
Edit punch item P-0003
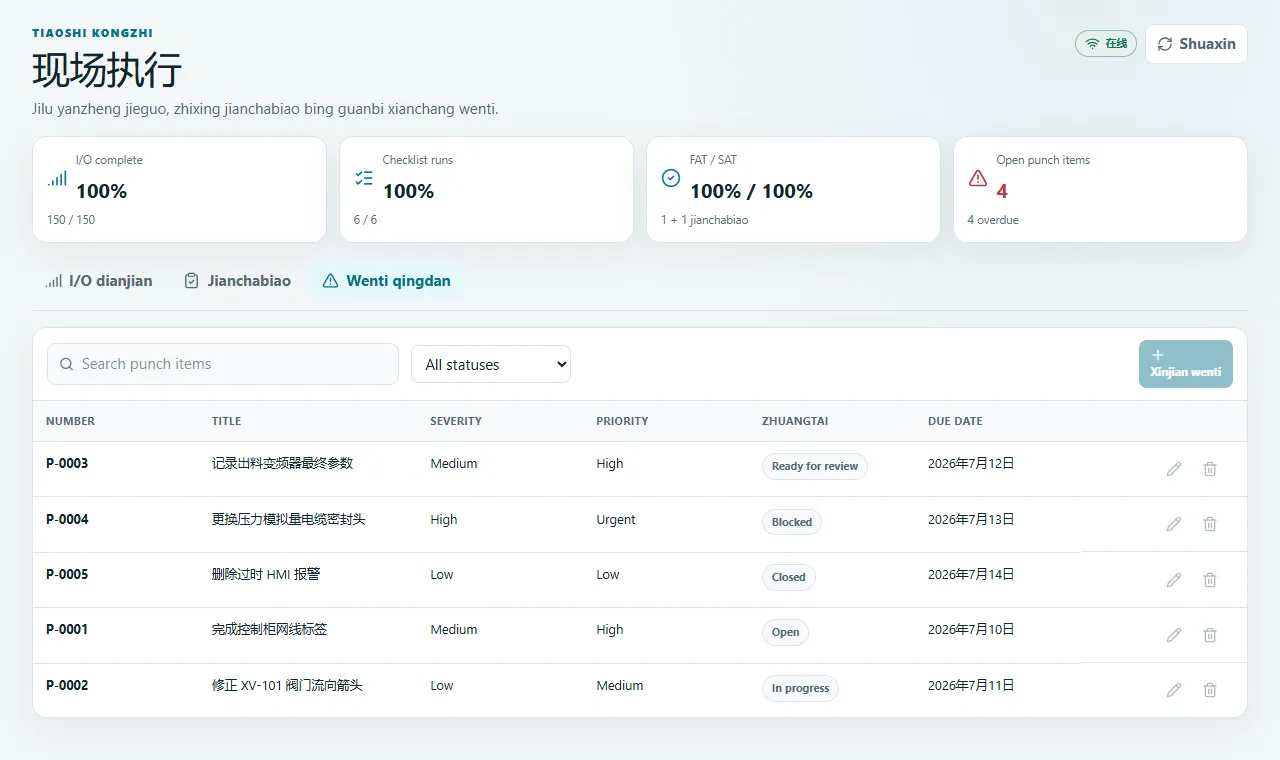1174,469
